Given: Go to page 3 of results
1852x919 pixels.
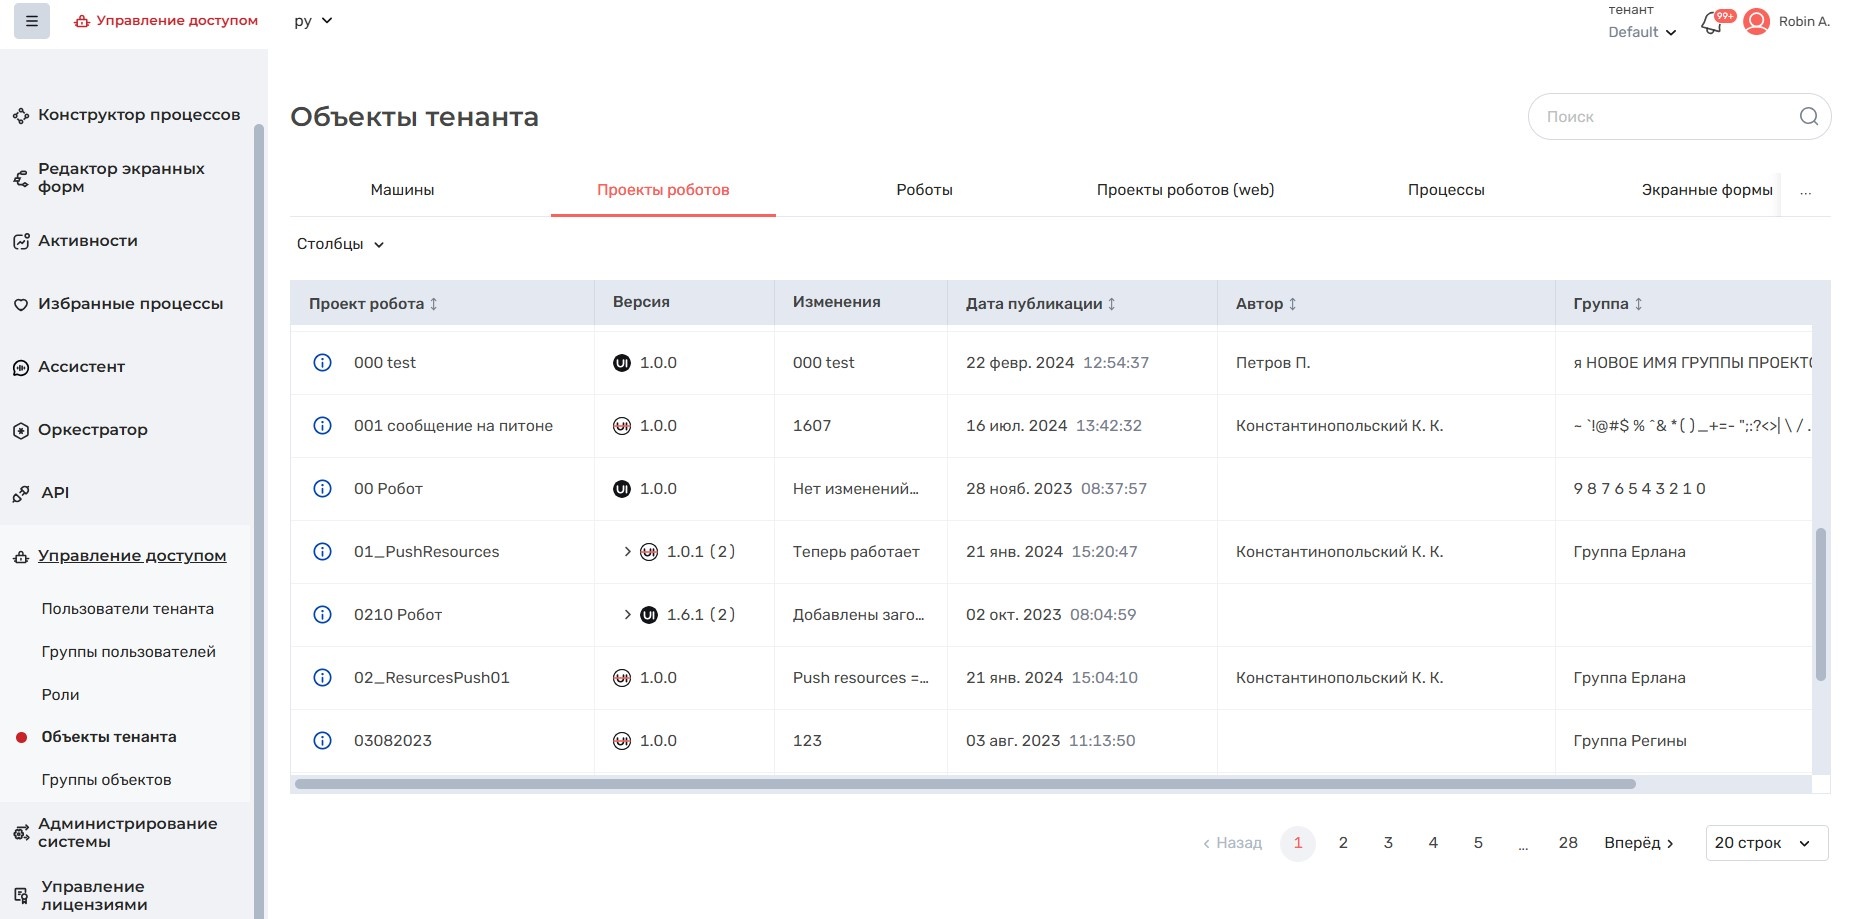Looking at the screenshot, I should [x=1388, y=843].
